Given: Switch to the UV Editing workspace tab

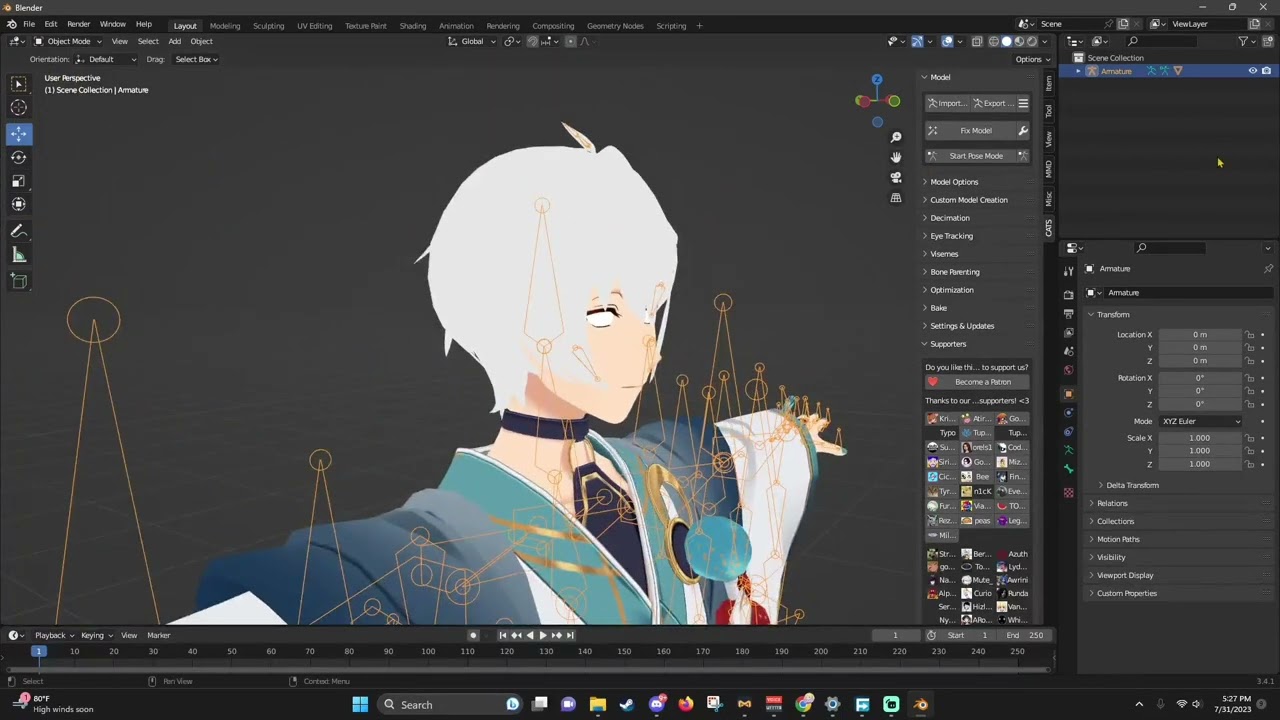Looking at the screenshot, I should (314, 25).
